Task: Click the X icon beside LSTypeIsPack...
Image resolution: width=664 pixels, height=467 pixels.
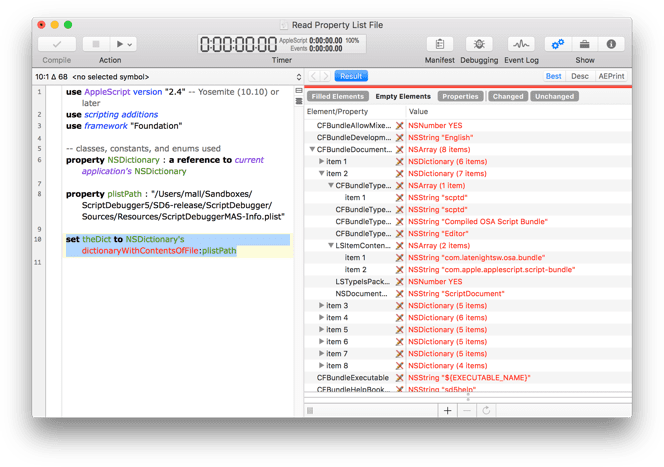Action: 399,282
